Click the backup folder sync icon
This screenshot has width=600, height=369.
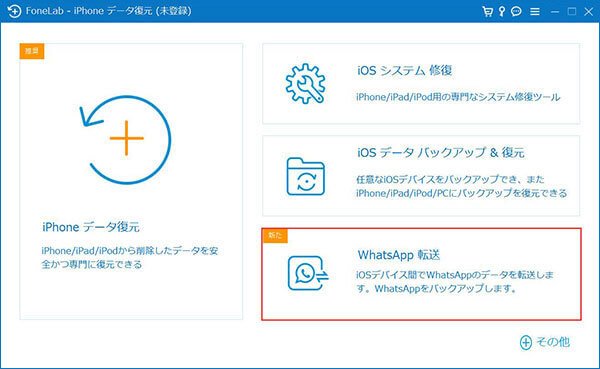305,176
